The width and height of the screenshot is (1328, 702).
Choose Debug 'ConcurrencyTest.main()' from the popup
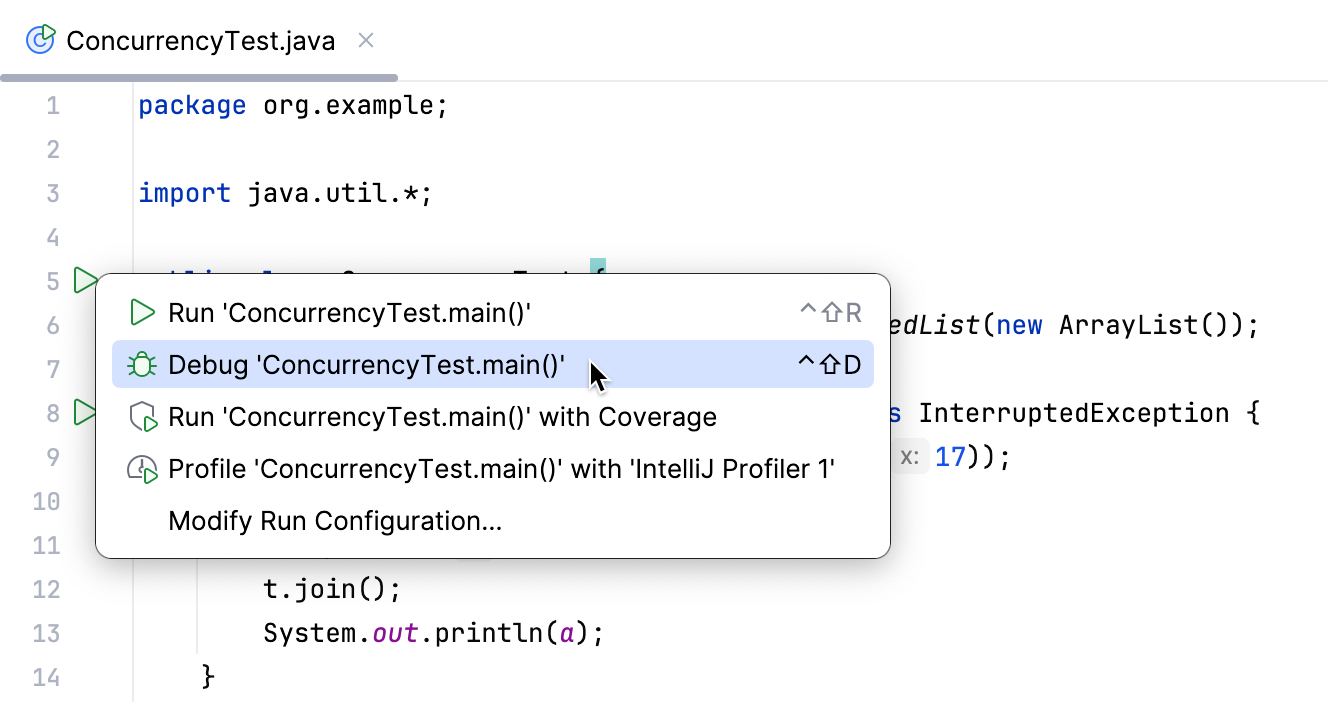tap(366, 365)
